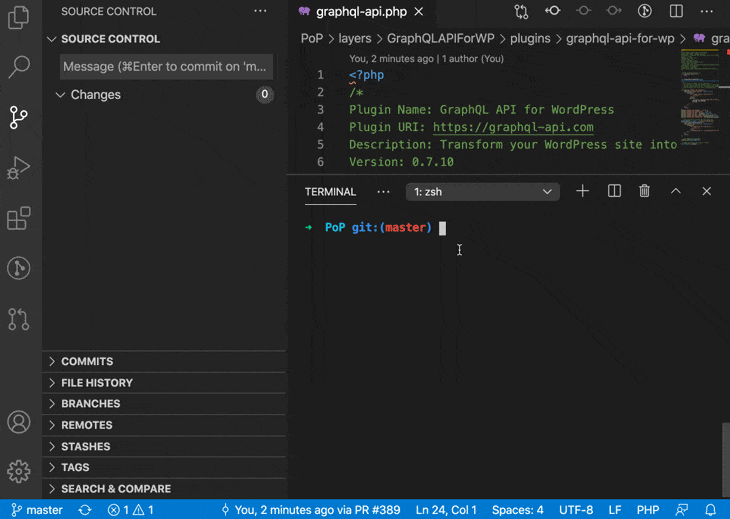This screenshot has width=730, height=519.
Task: Open terminal panel overflow ellipsis menu
Action: [x=383, y=192]
